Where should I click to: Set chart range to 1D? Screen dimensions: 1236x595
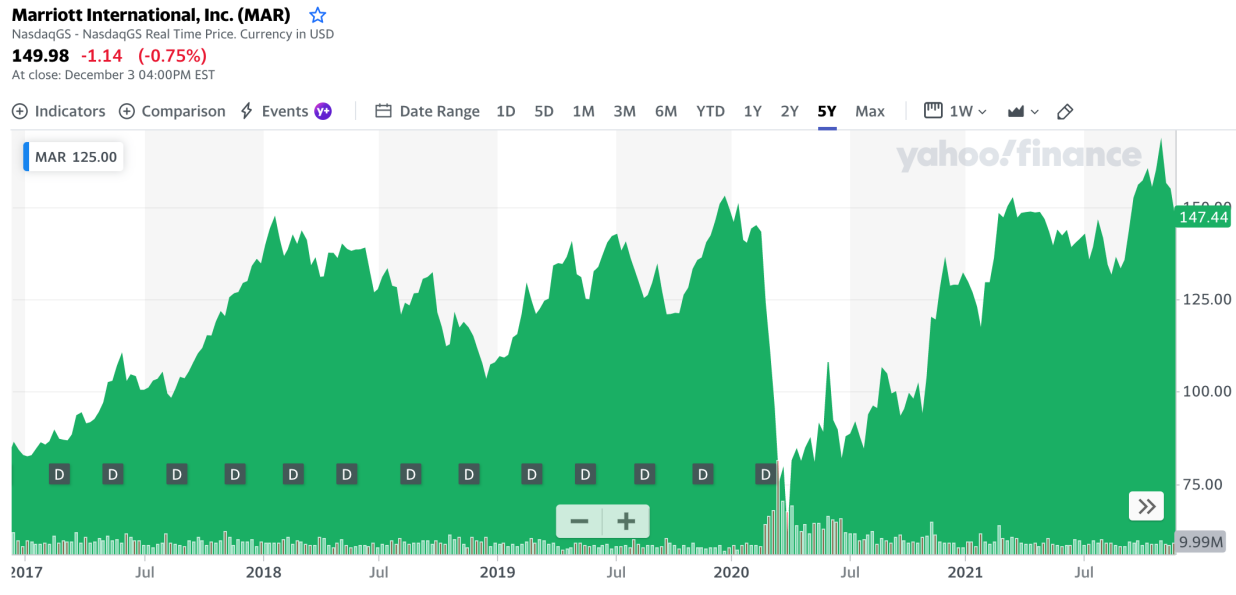(506, 111)
